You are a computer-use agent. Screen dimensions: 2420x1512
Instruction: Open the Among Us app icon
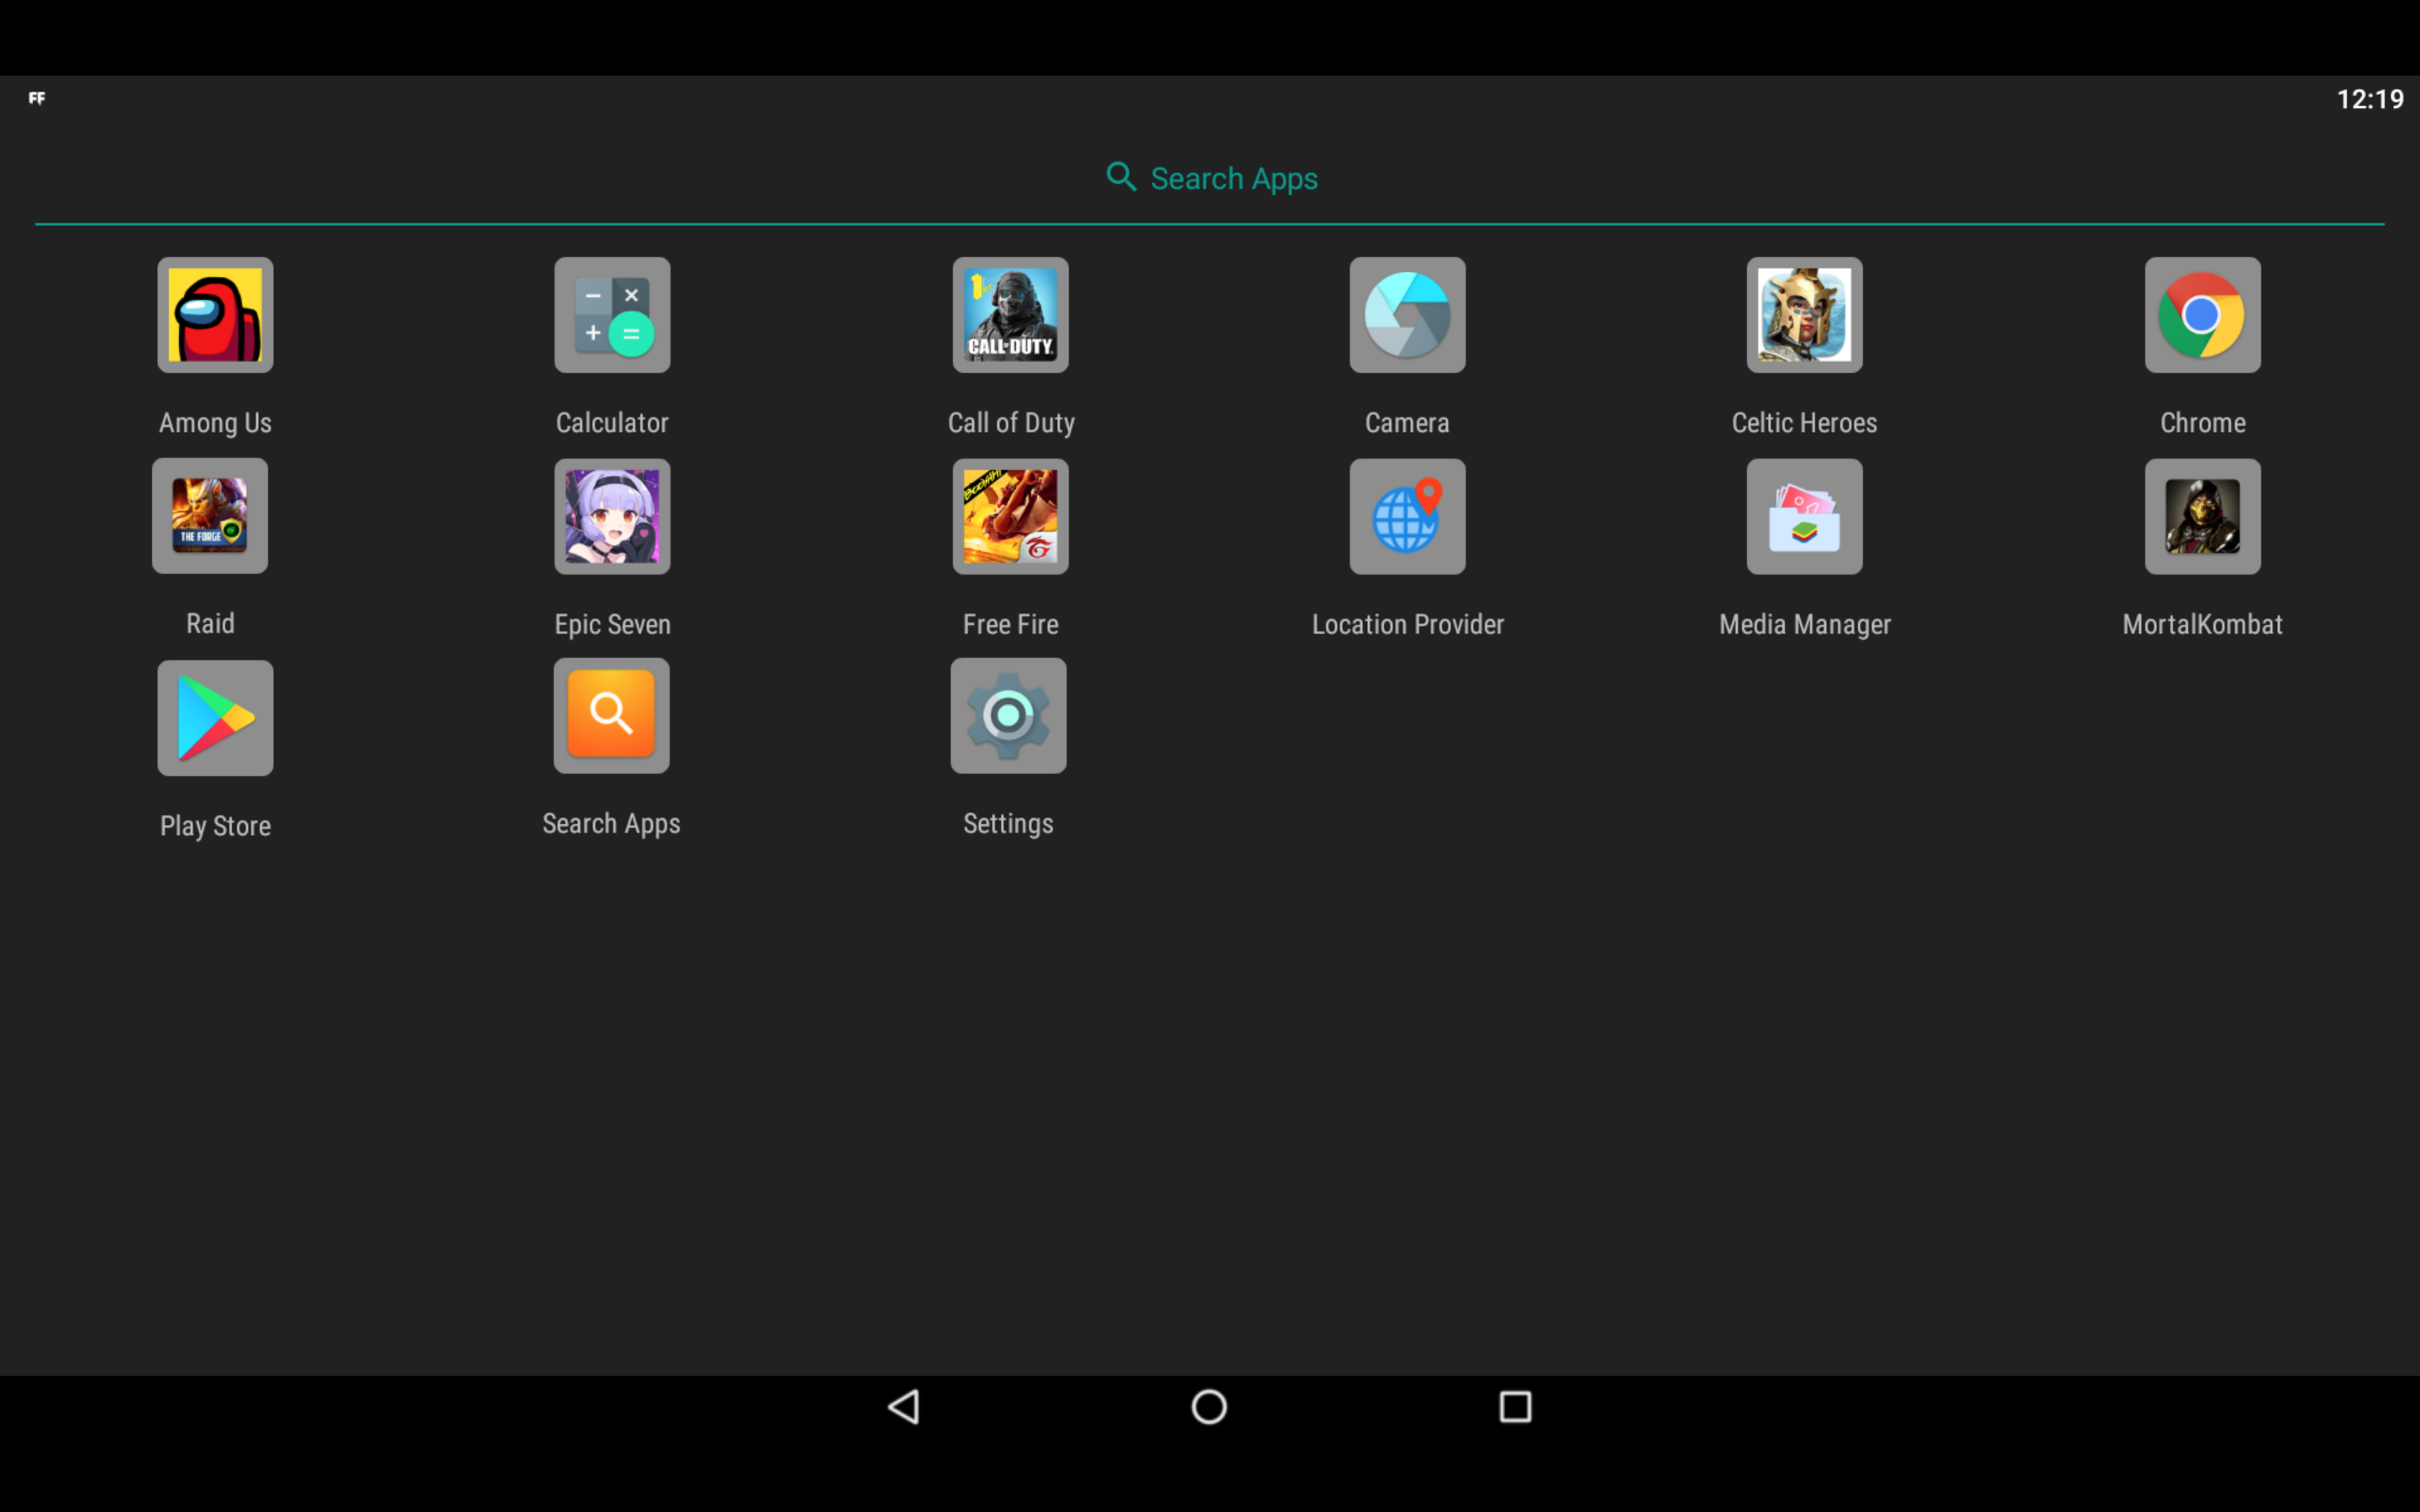pos(215,315)
